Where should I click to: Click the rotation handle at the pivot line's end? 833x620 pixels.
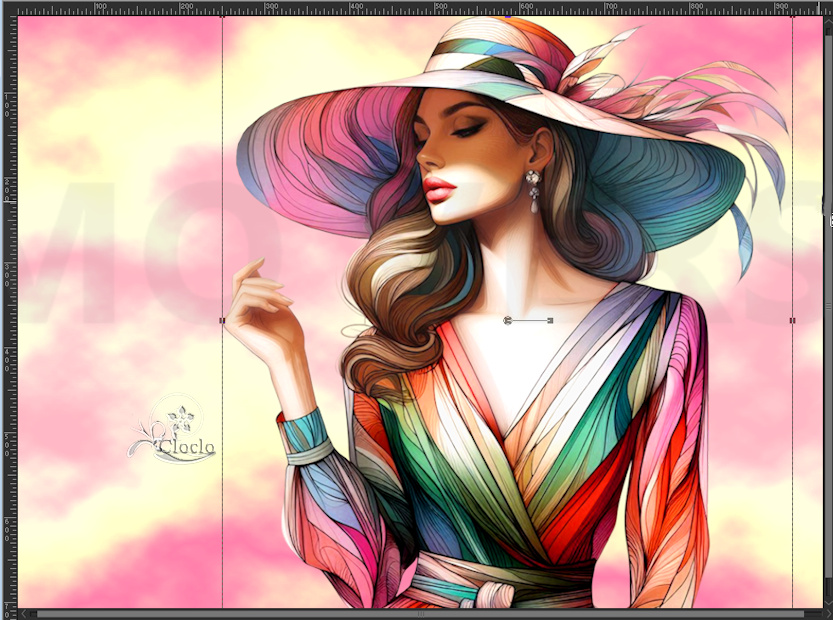point(550,321)
